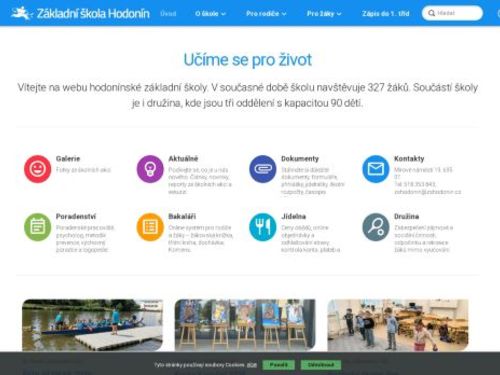Open Zápis do 1. tříd menu item

(386, 14)
